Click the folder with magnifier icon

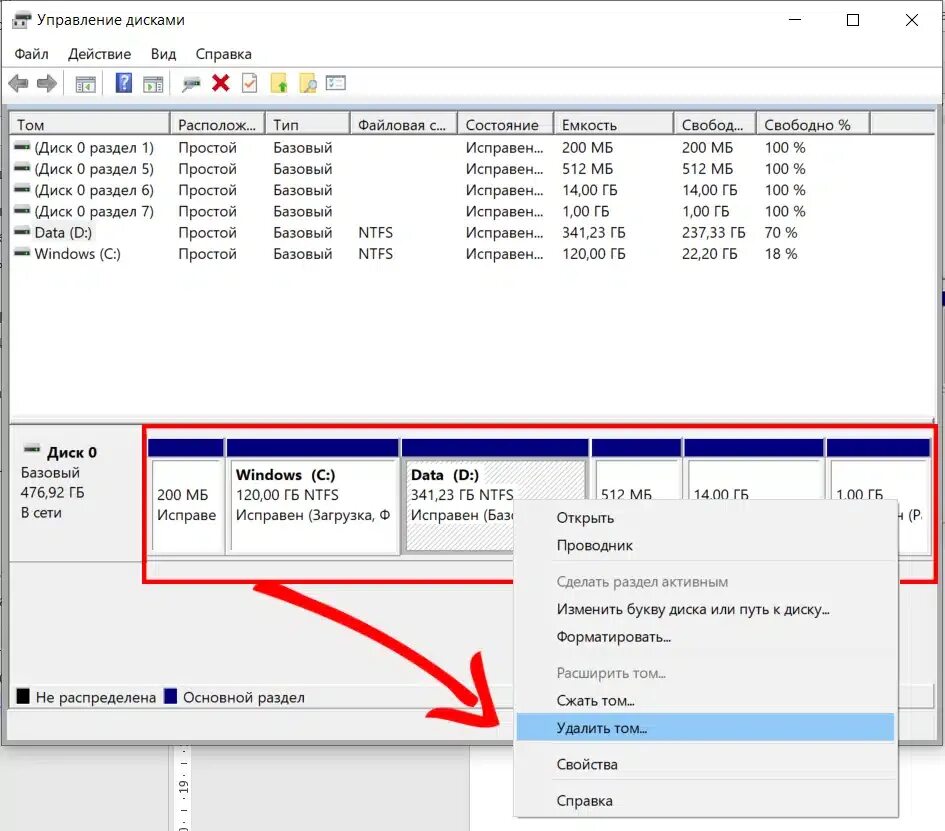(307, 83)
